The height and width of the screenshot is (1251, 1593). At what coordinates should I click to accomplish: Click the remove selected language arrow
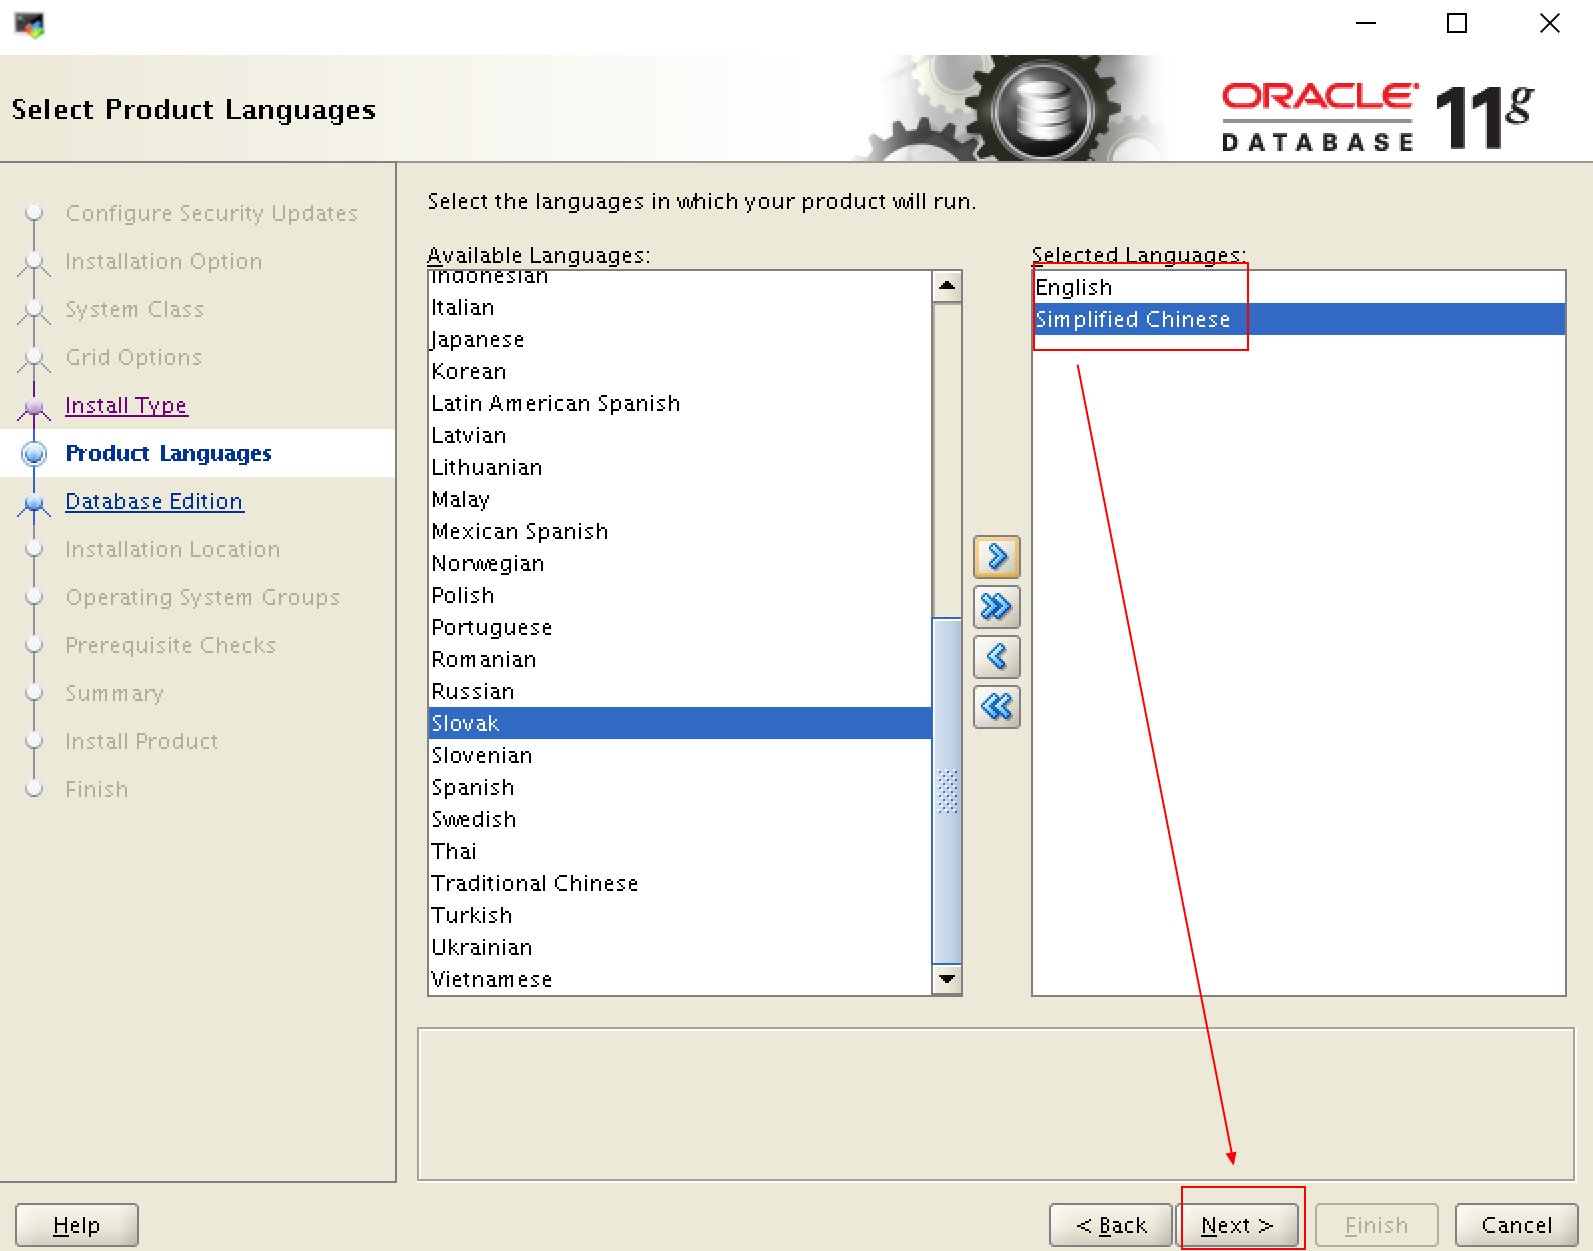pyautogui.click(x=996, y=657)
